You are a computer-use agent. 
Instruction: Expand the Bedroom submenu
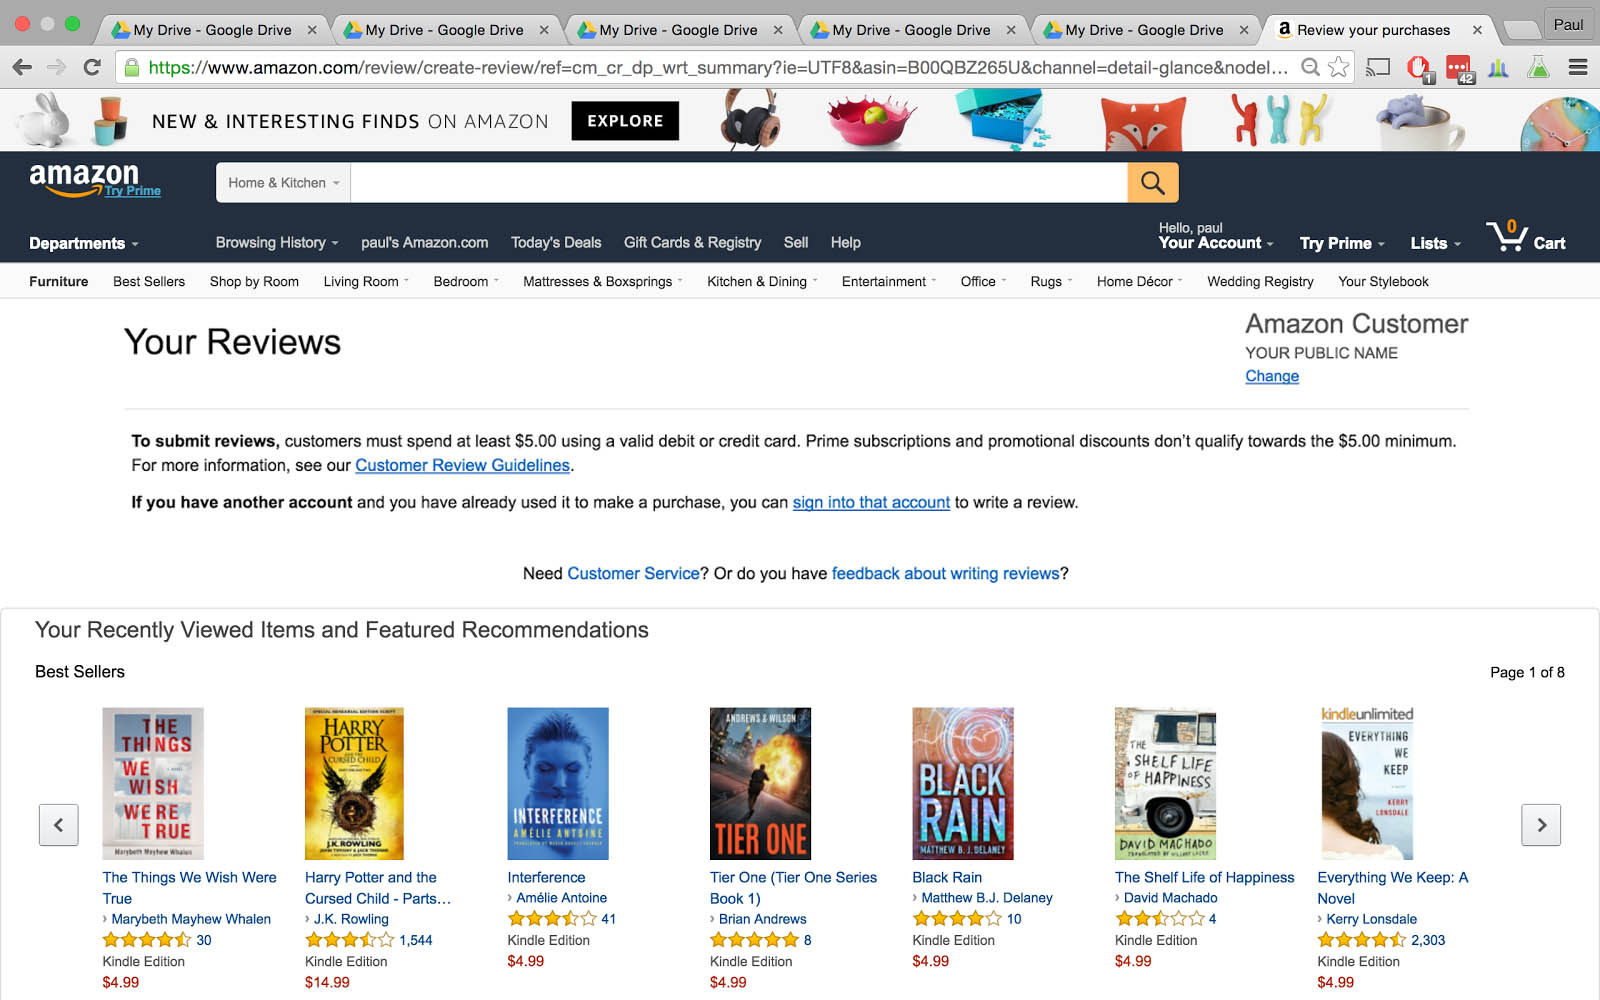tap(466, 281)
